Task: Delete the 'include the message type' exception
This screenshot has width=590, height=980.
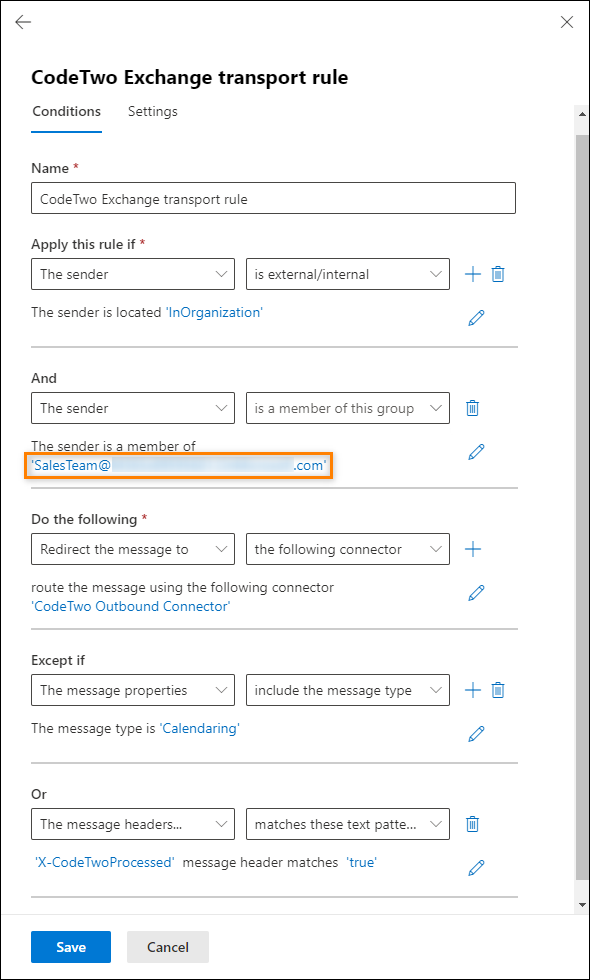Action: [x=498, y=690]
